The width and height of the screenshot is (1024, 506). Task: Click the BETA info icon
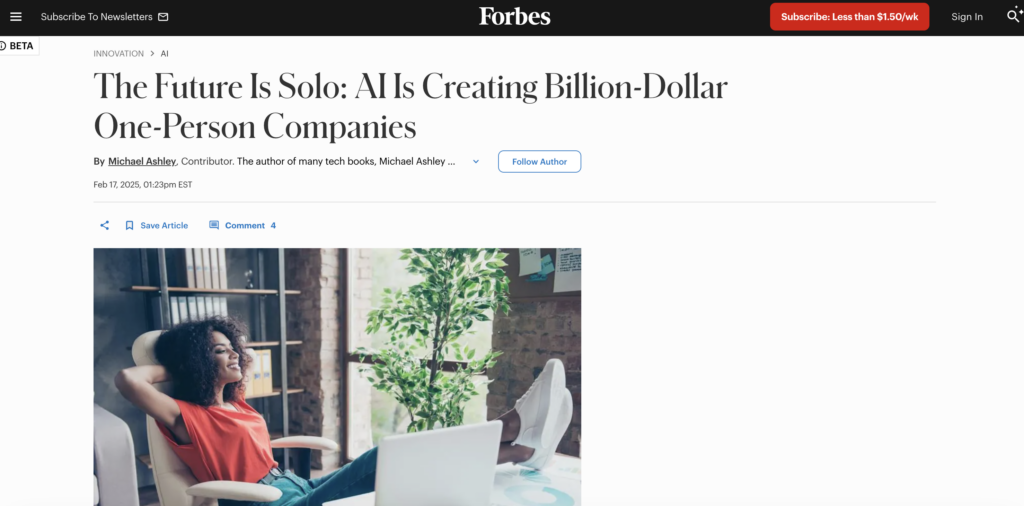click(x=3, y=46)
